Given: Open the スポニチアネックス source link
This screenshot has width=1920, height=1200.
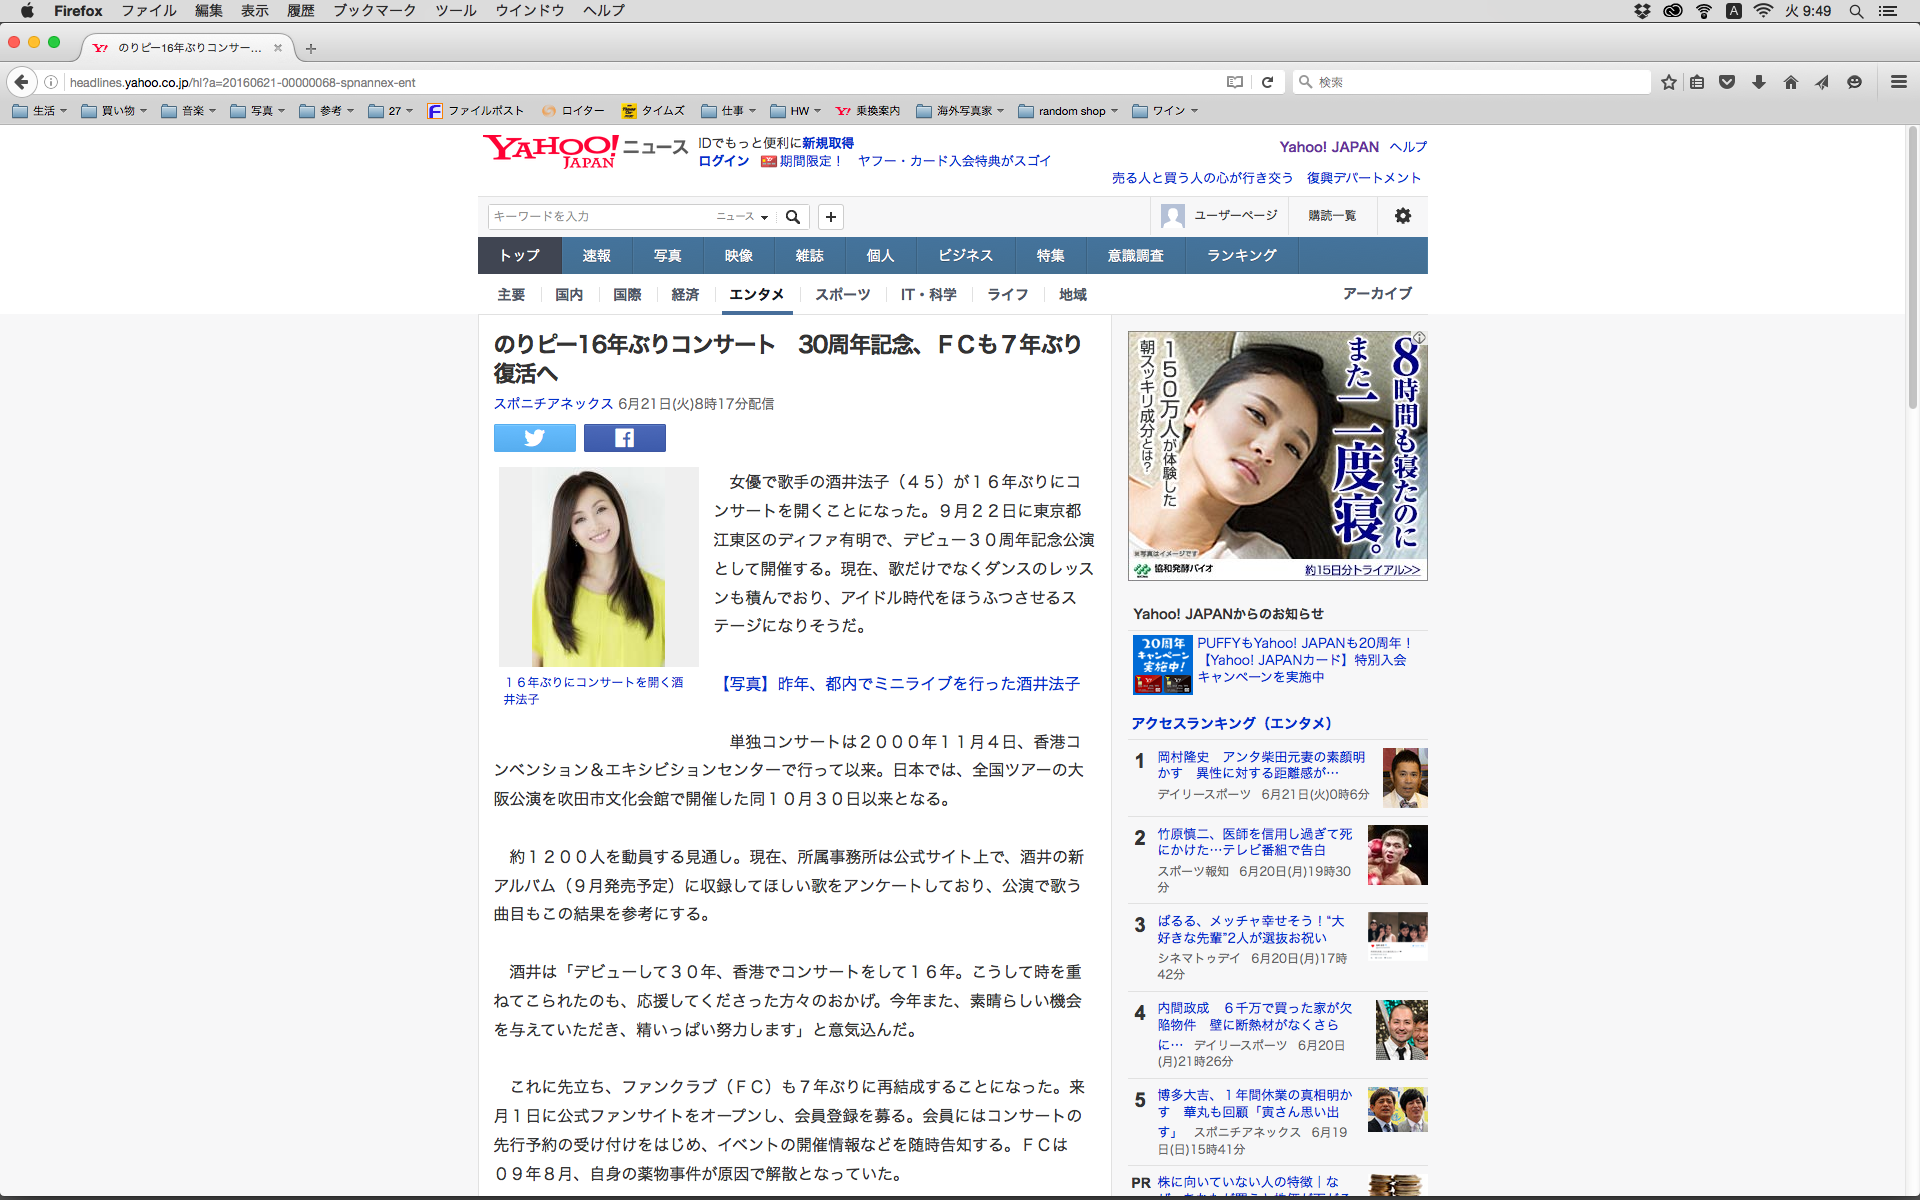Looking at the screenshot, I should (553, 404).
